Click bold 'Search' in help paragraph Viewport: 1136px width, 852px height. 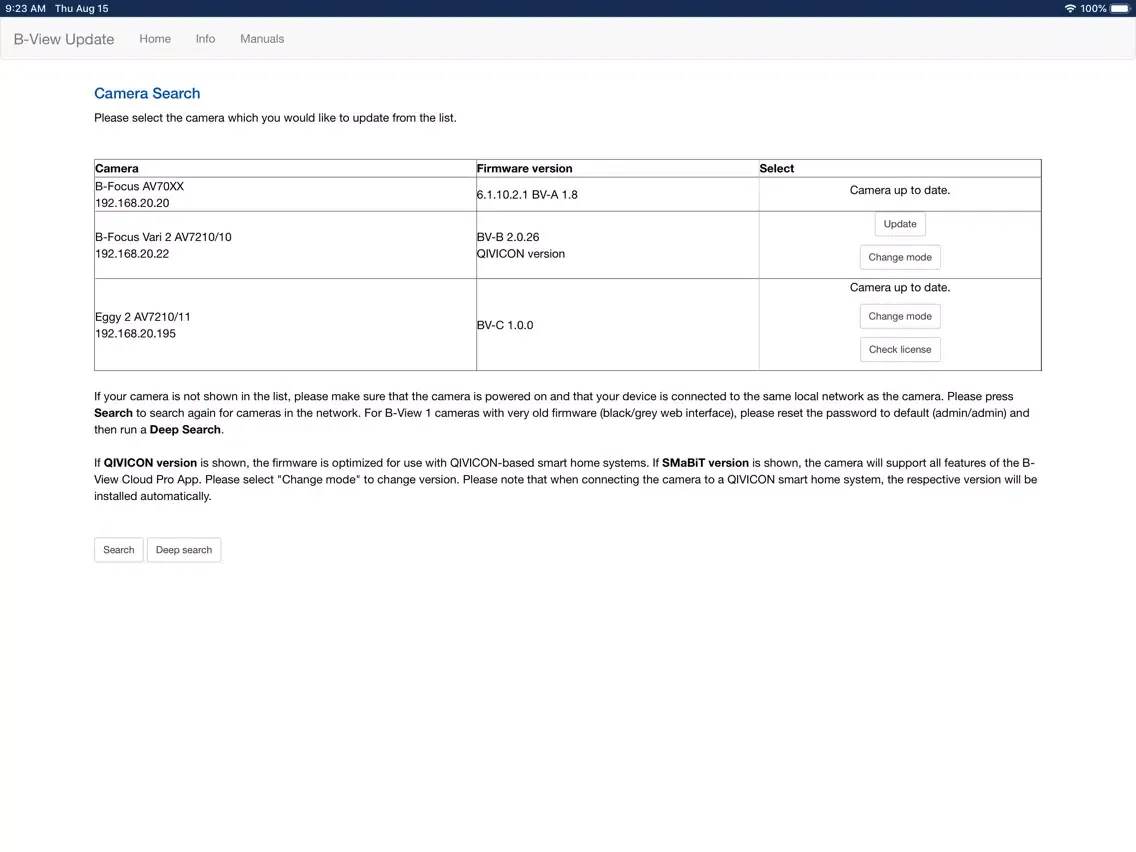(x=113, y=413)
